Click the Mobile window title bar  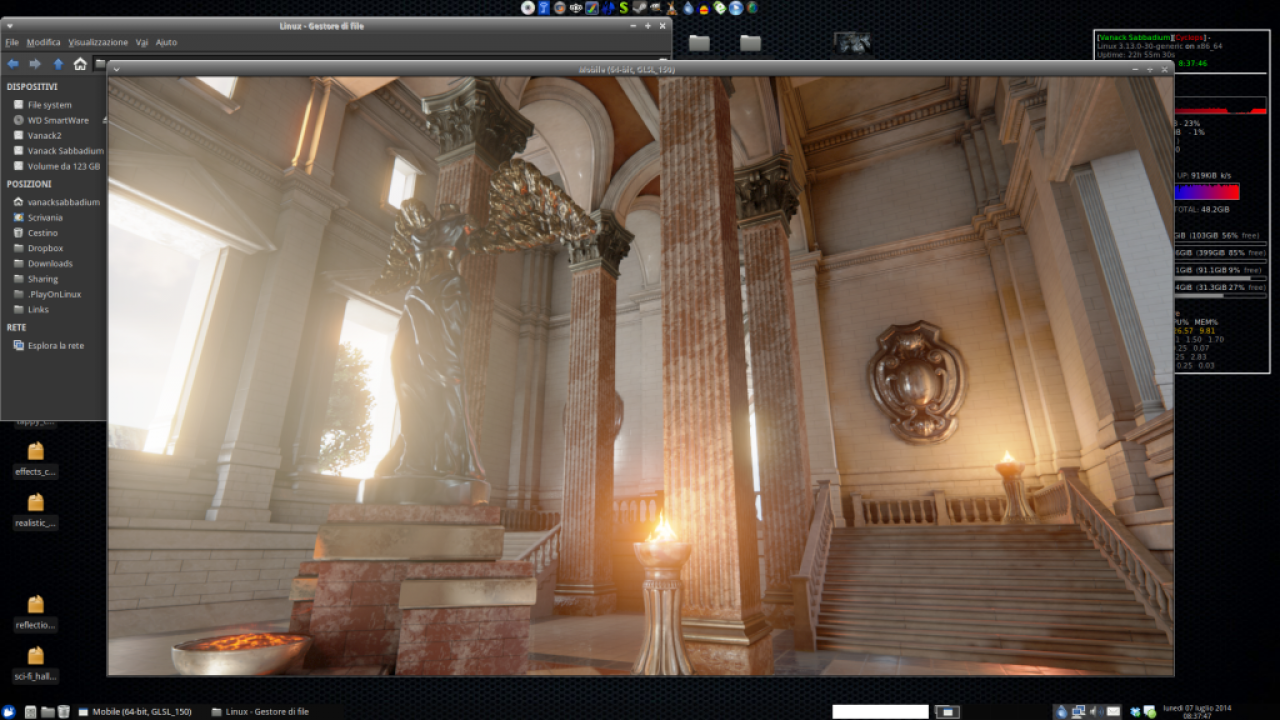640,70
